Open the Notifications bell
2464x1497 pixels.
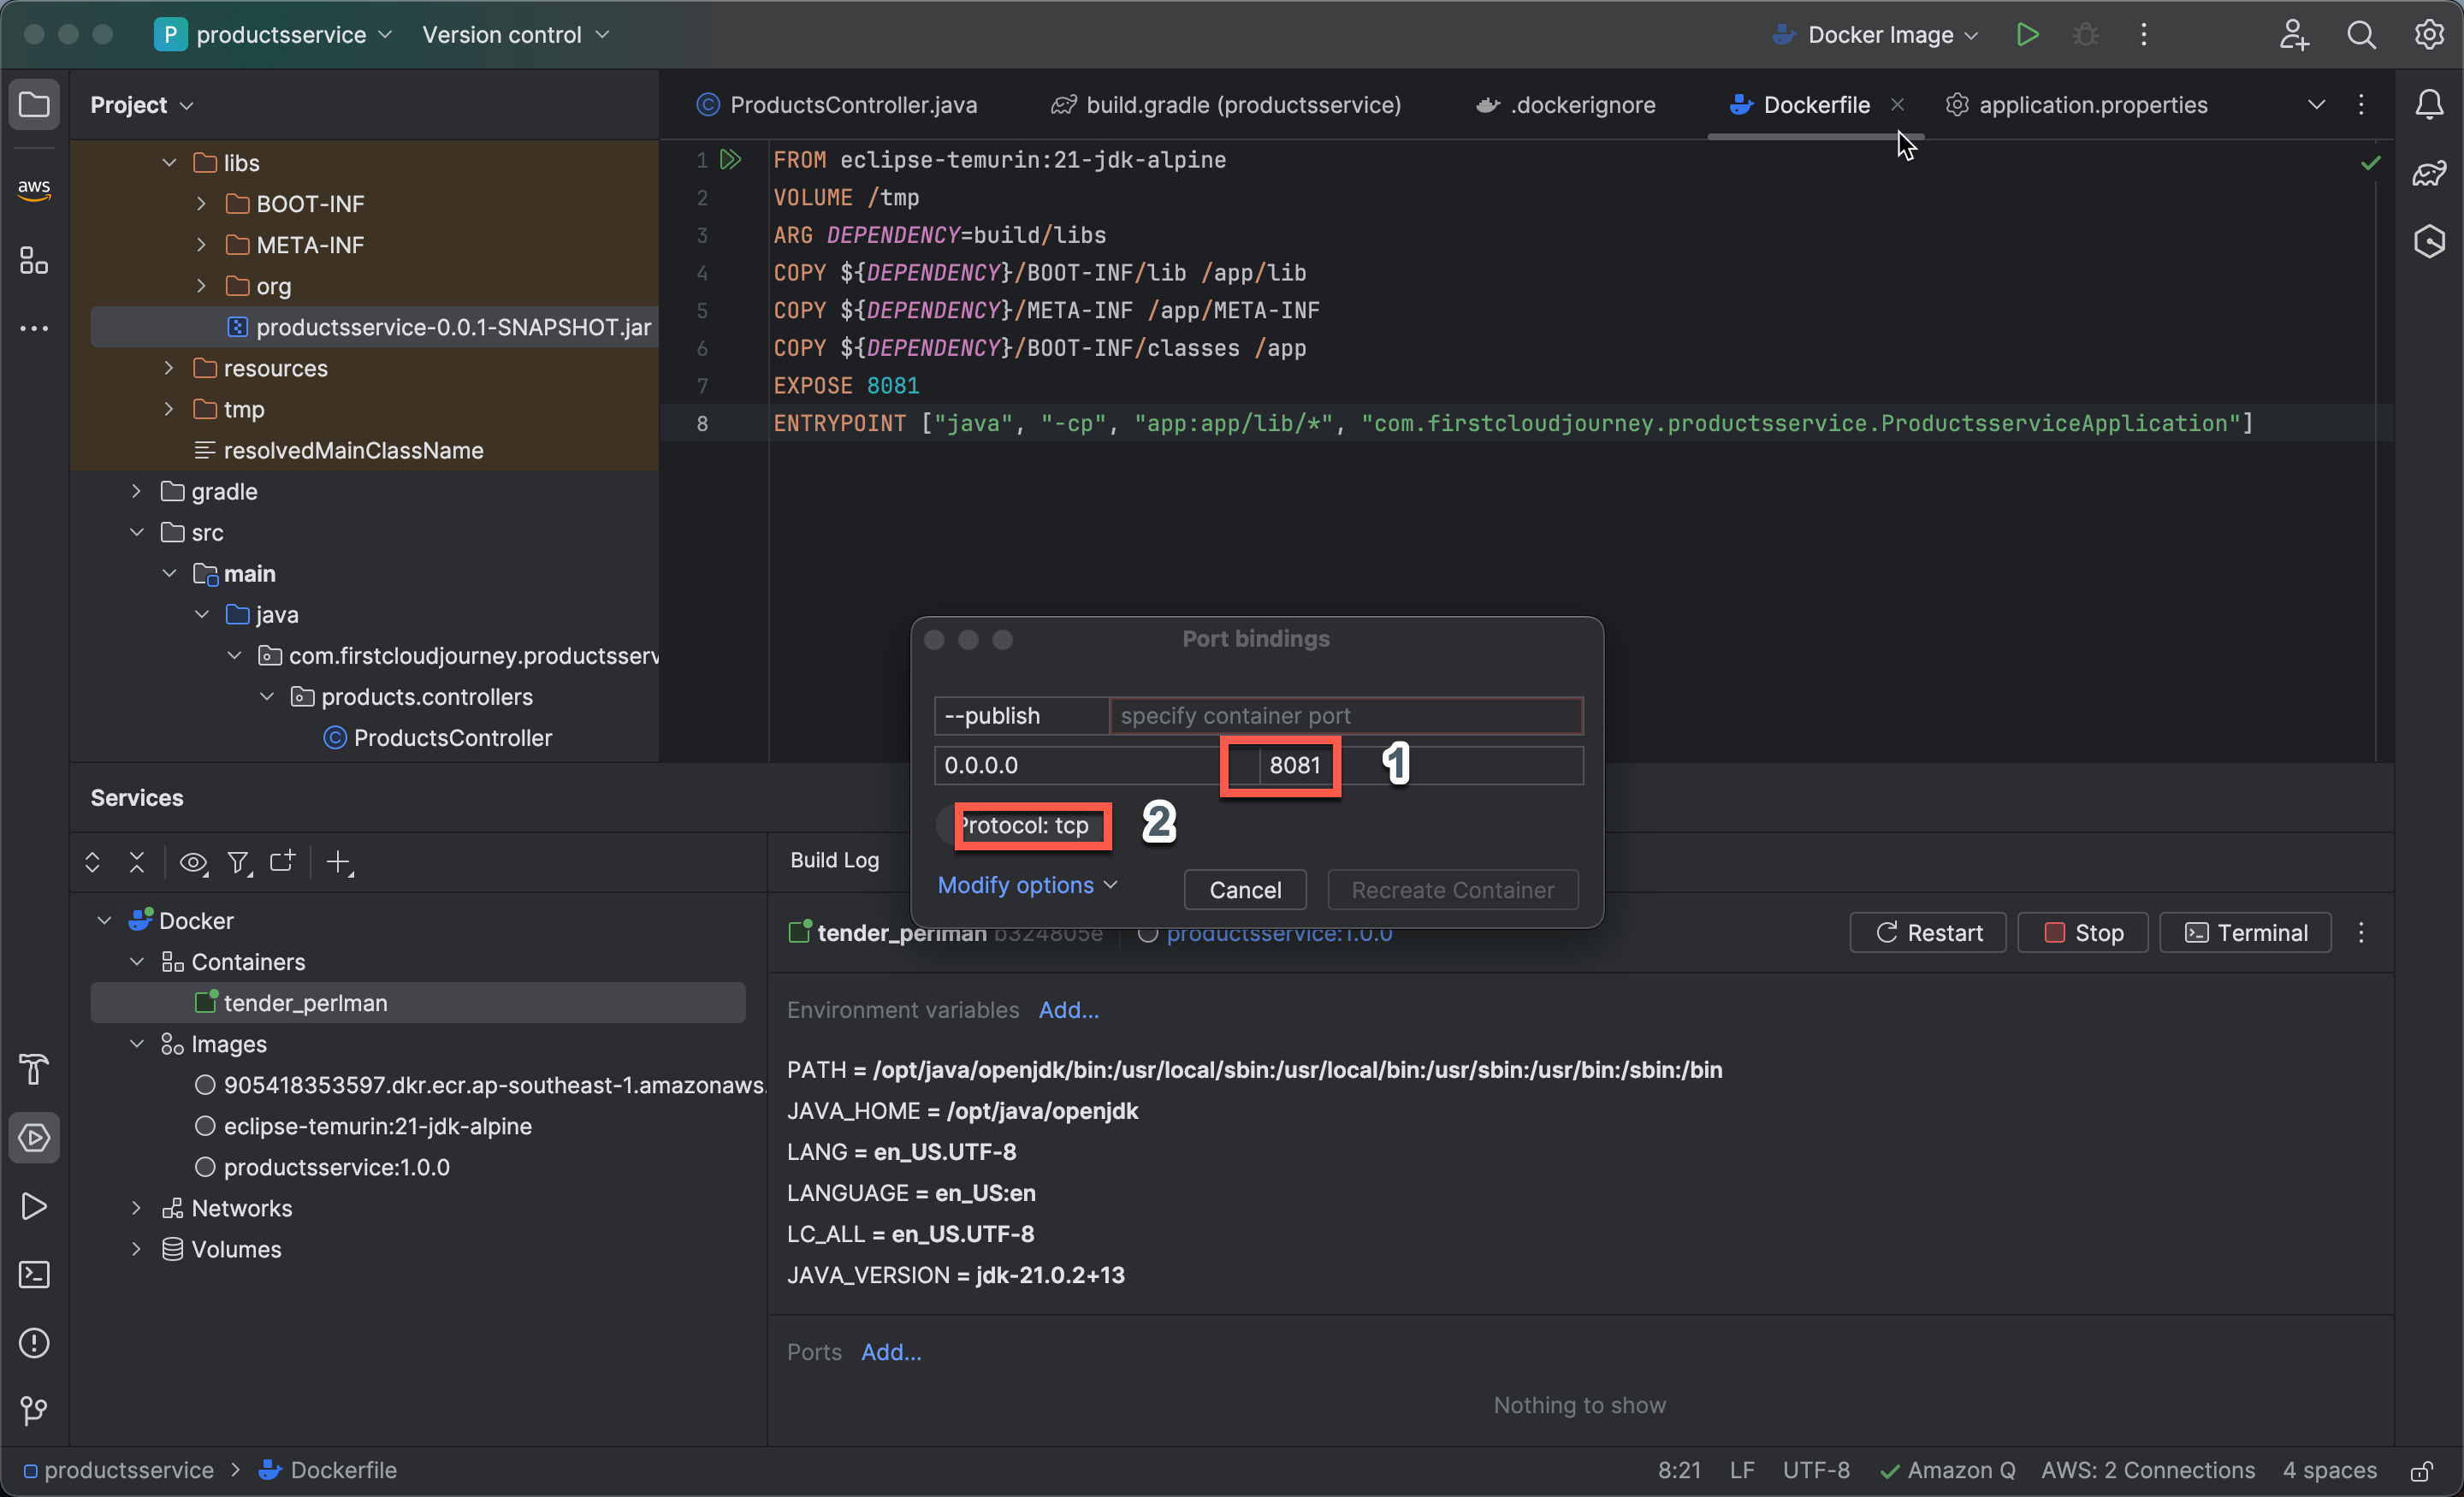point(2429,104)
